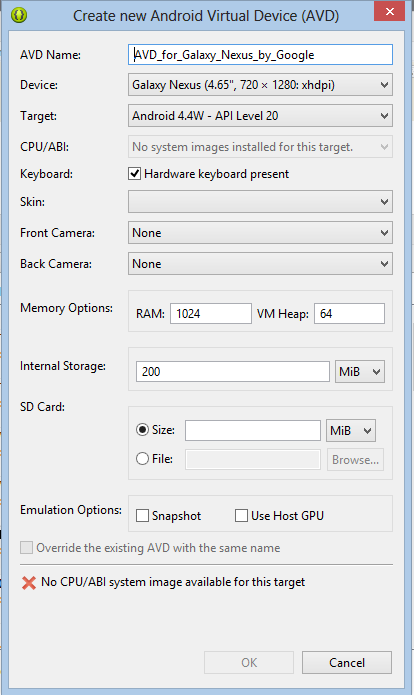
Task: Click the VM Heap input field
Action: (349, 314)
